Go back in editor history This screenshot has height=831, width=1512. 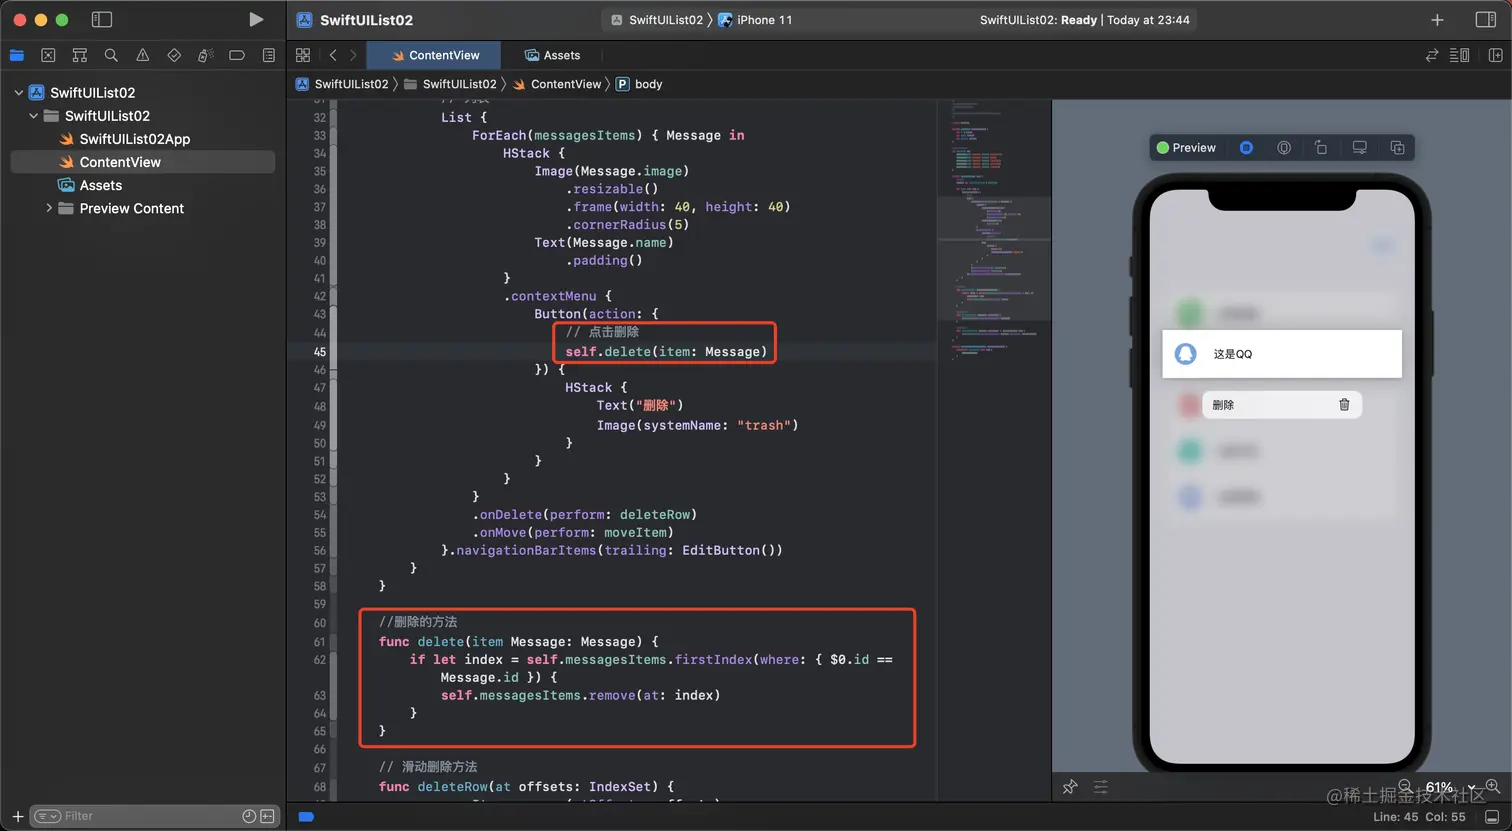(x=333, y=55)
